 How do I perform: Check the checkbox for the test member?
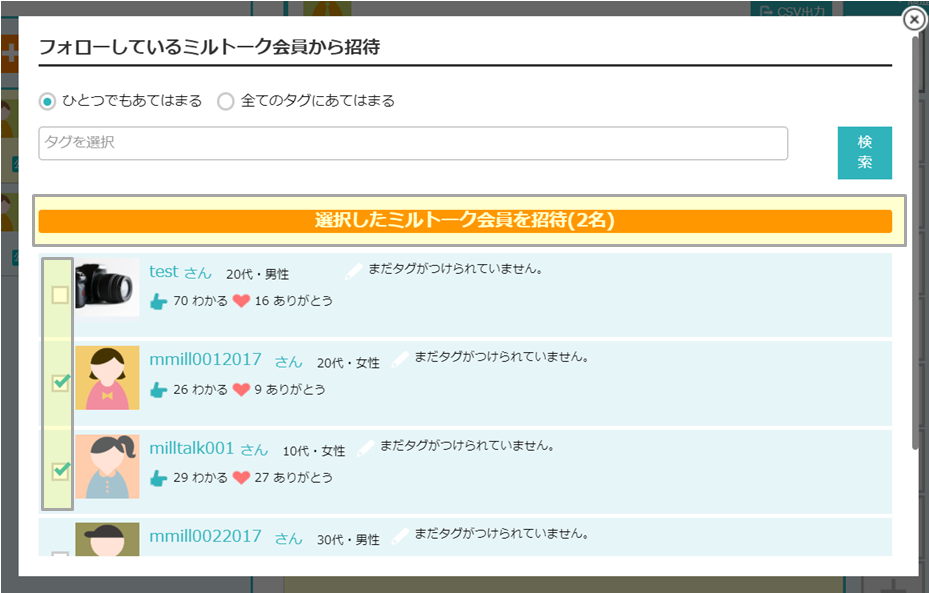60,294
